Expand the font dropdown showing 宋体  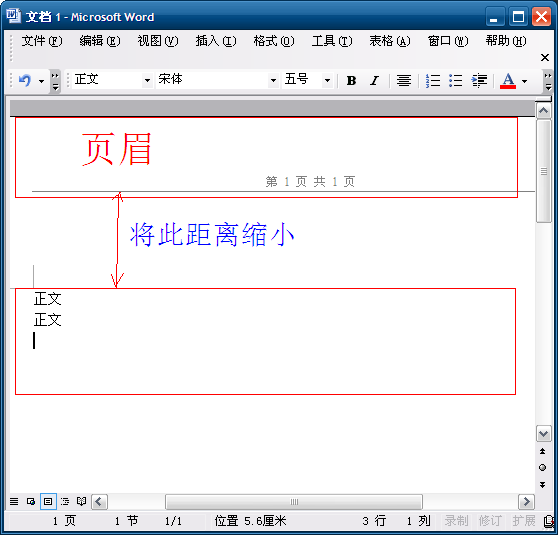pyautogui.click(x=273, y=80)
